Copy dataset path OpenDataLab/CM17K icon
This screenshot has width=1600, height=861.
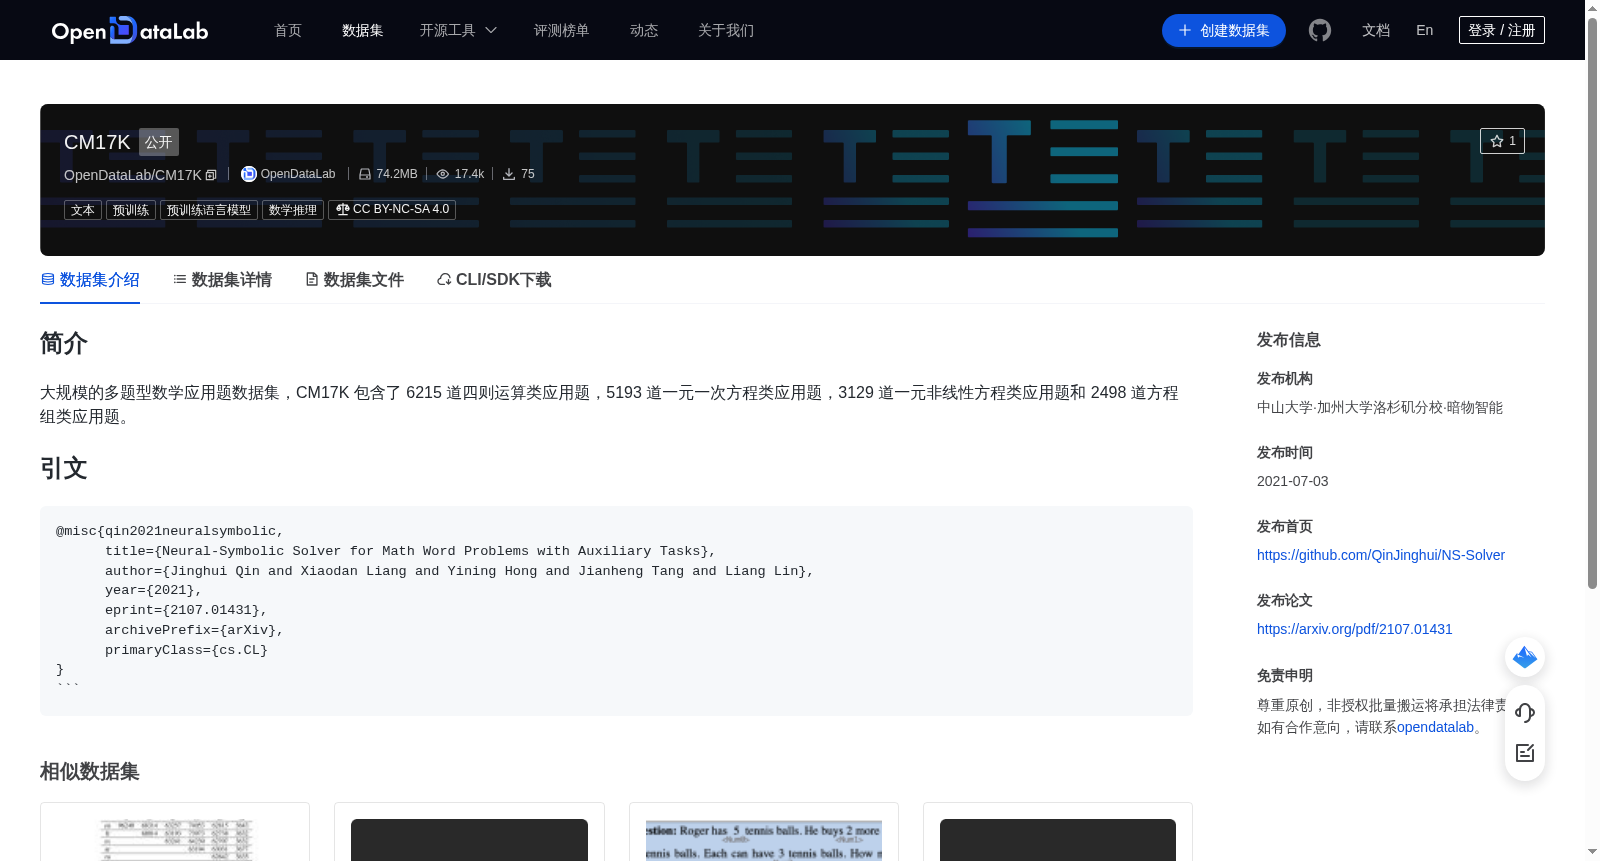[x=211, y=175]
